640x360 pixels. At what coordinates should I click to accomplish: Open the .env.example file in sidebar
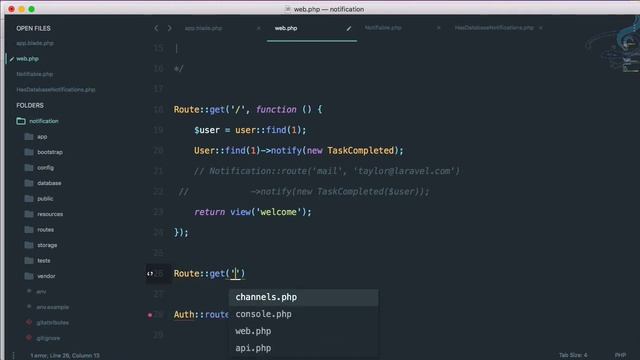(52, 307)
